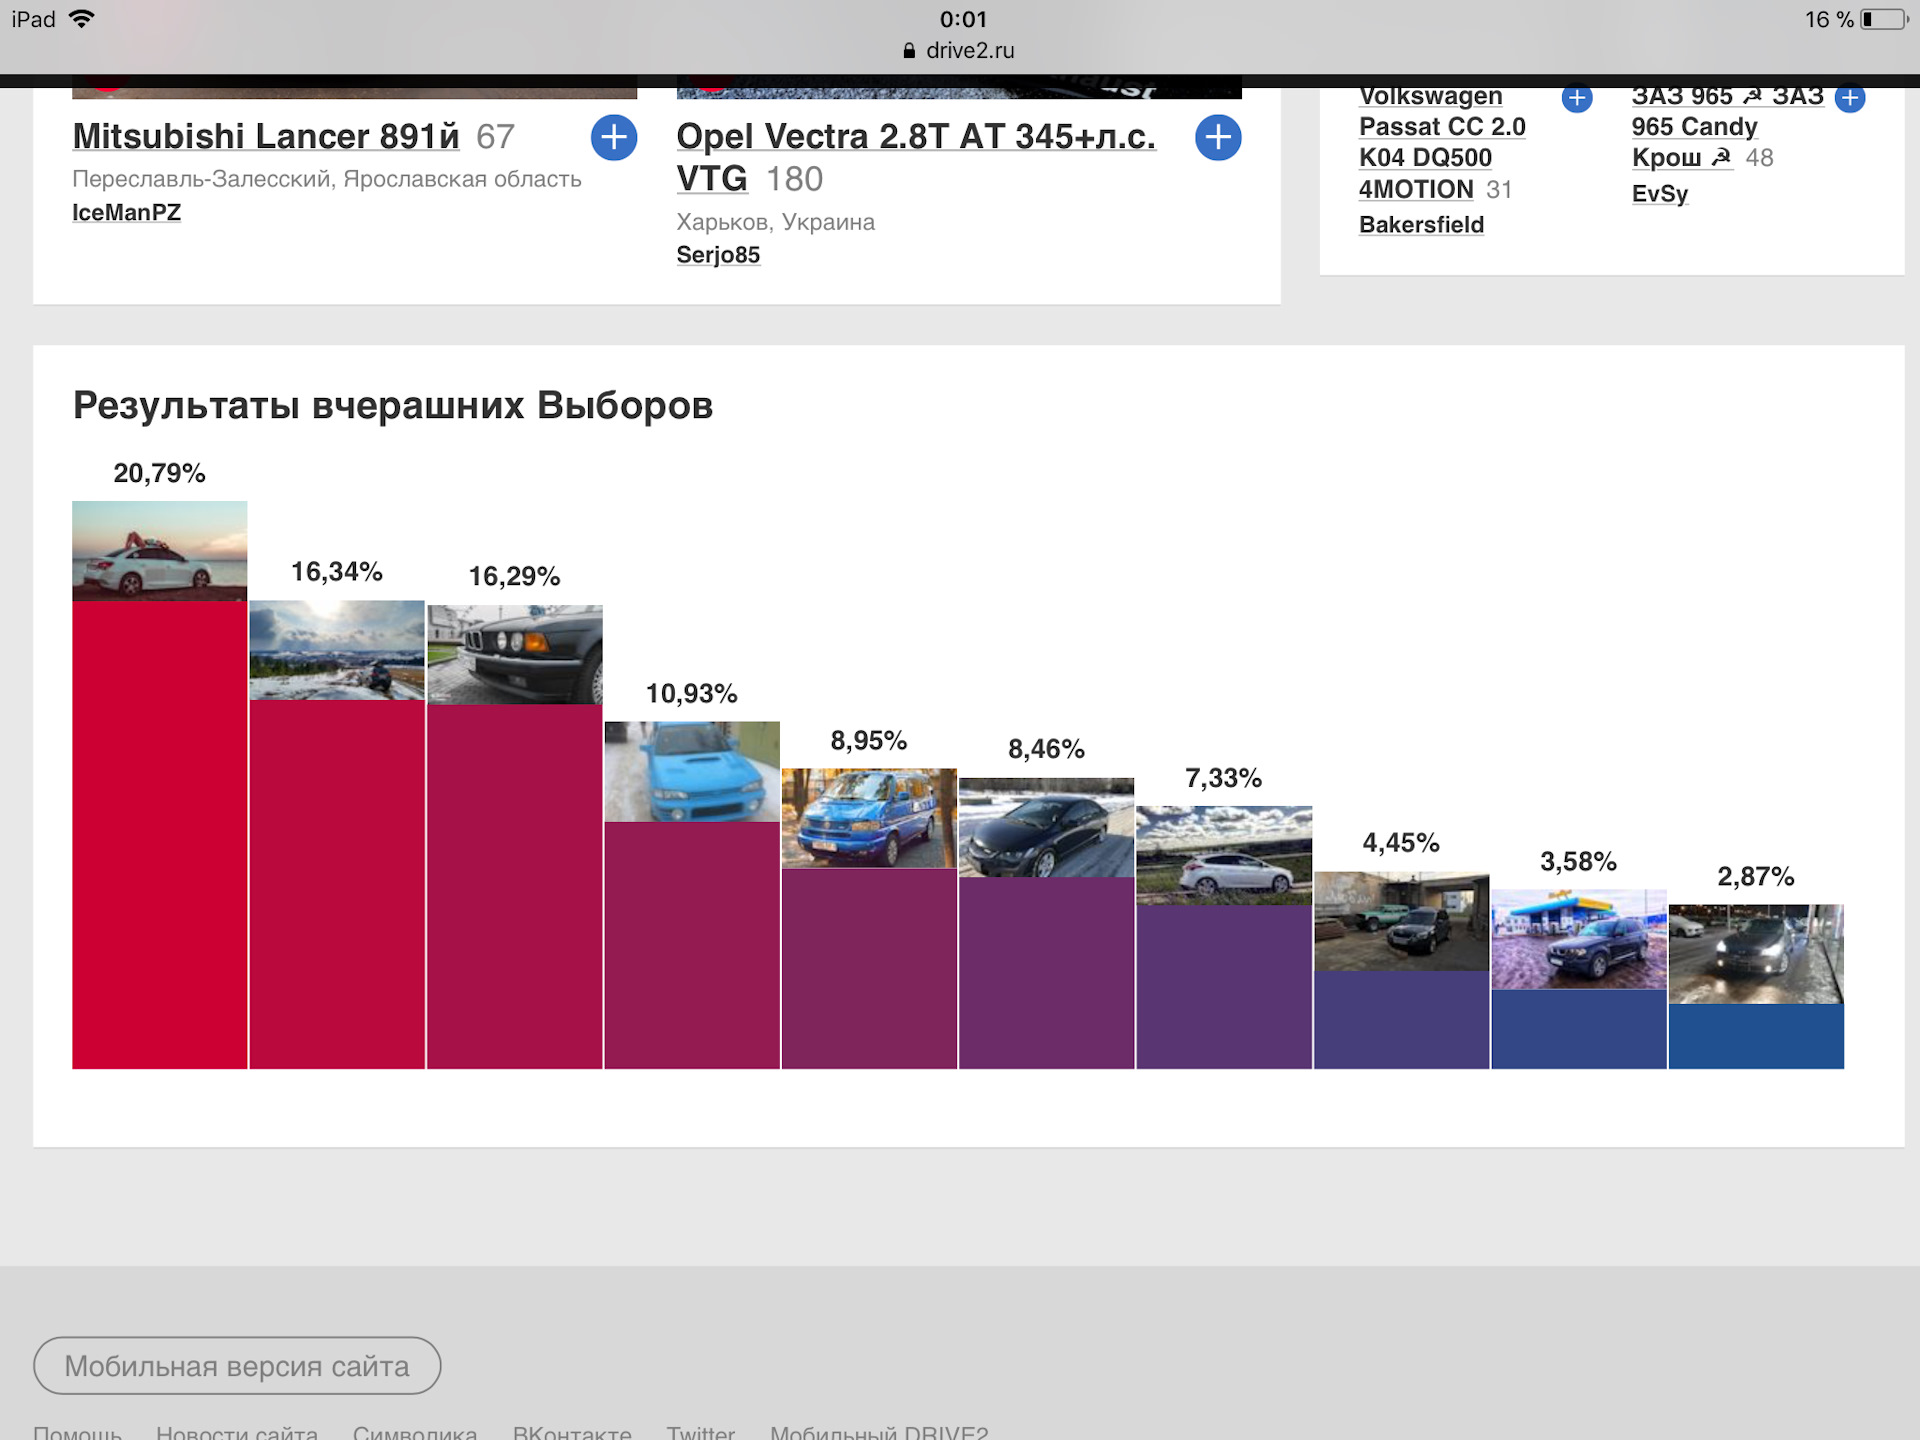Open EvSy user profile

pos(1660,193)
